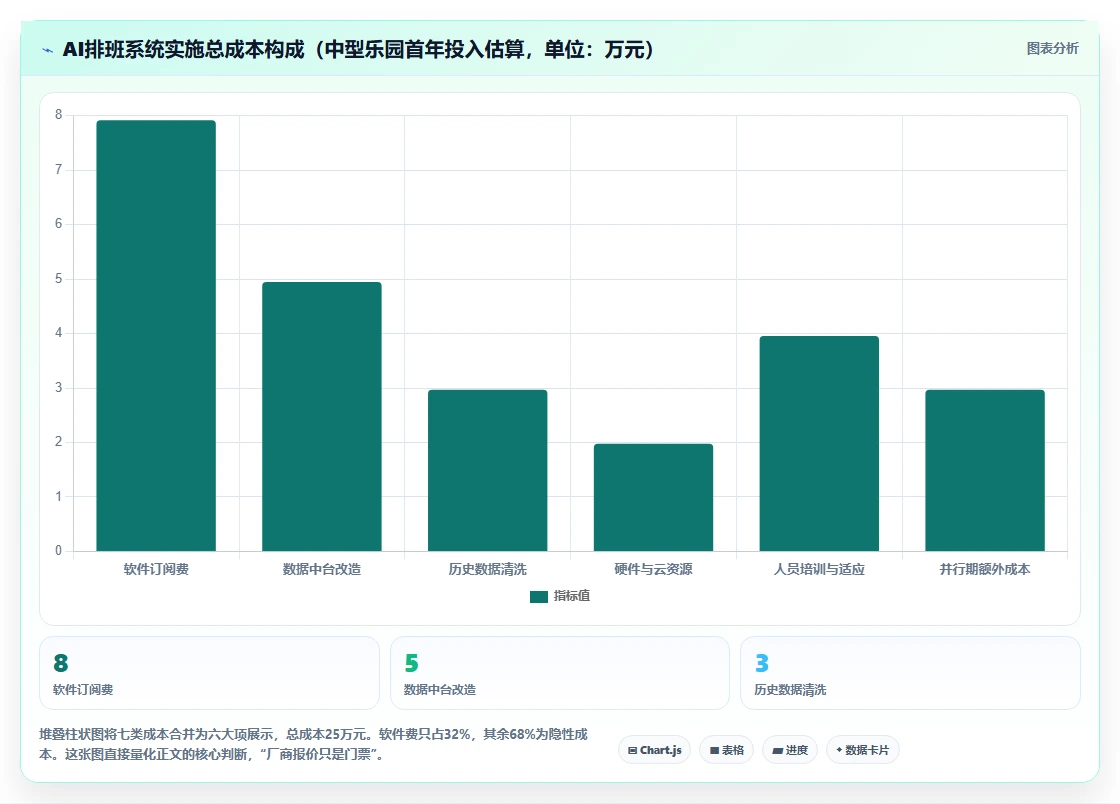This screenshot has width=1120, height=804.
Task: Click the blue icon beside the chart title
Action: pos(48,50)
